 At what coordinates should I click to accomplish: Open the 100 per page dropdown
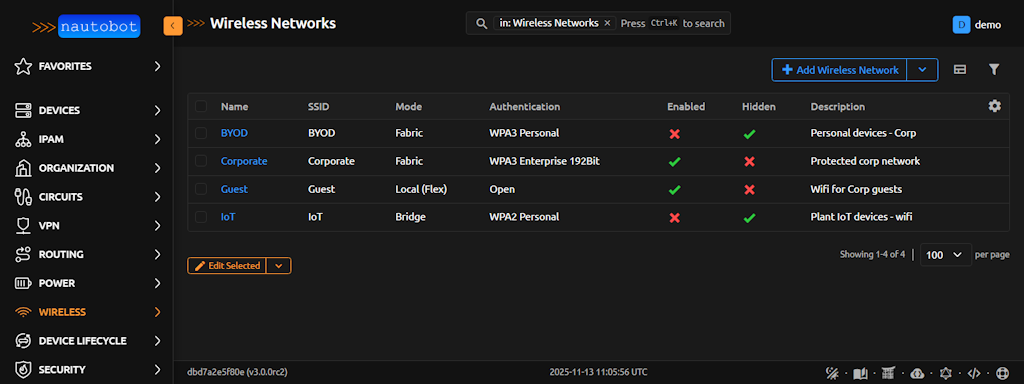click(946, 255)
